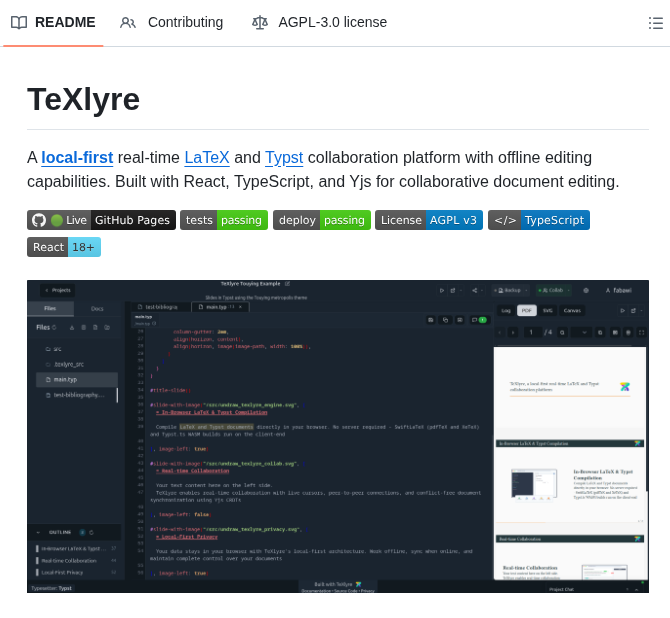Collapse the OUTLINE section in sidebar

coord(39,532)
